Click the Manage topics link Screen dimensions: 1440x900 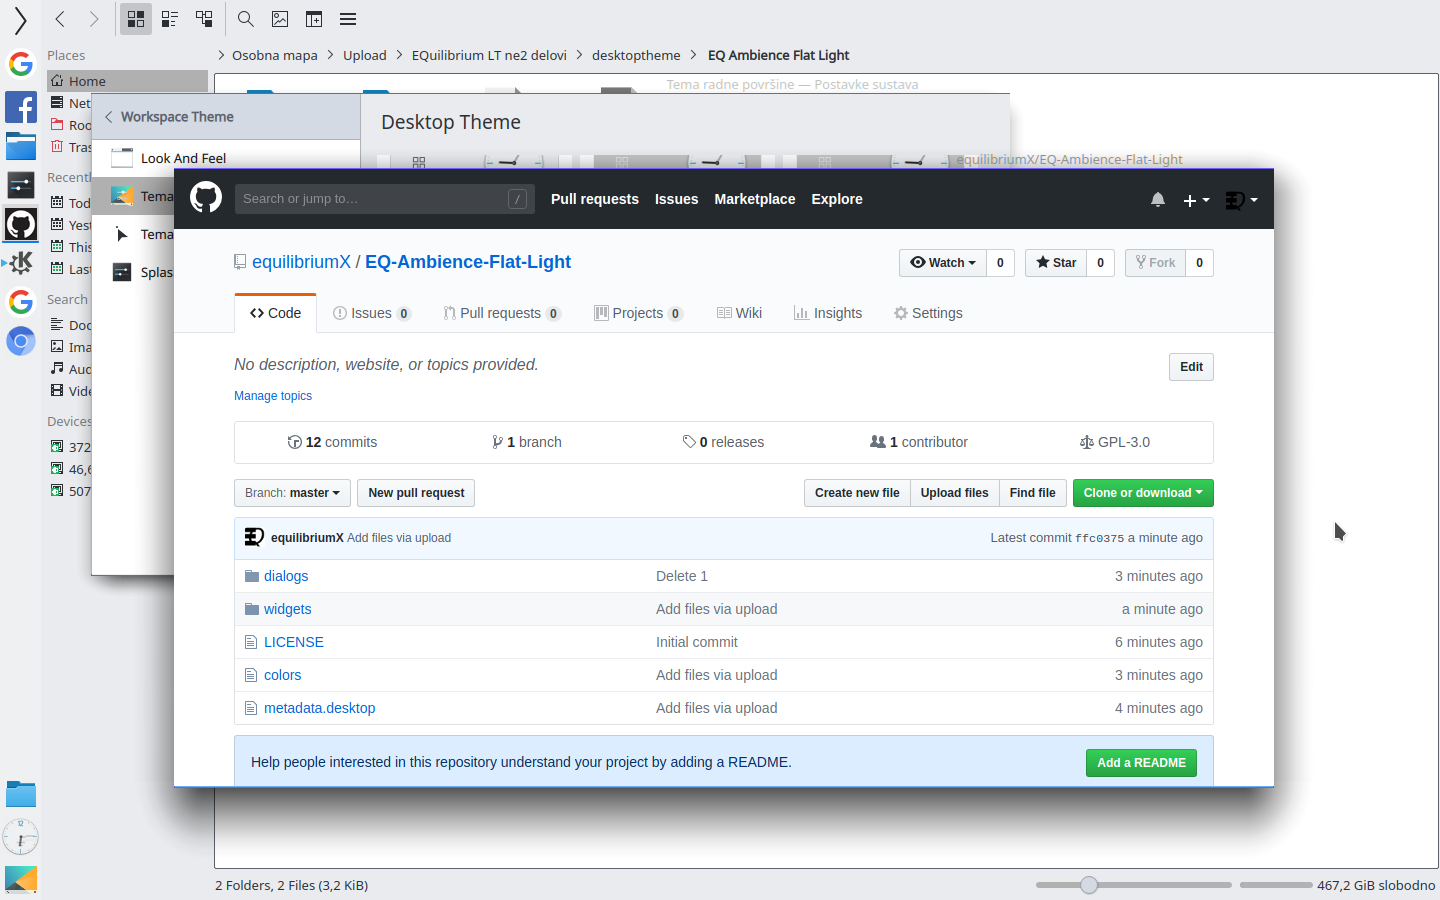click(x=273, y=396)
